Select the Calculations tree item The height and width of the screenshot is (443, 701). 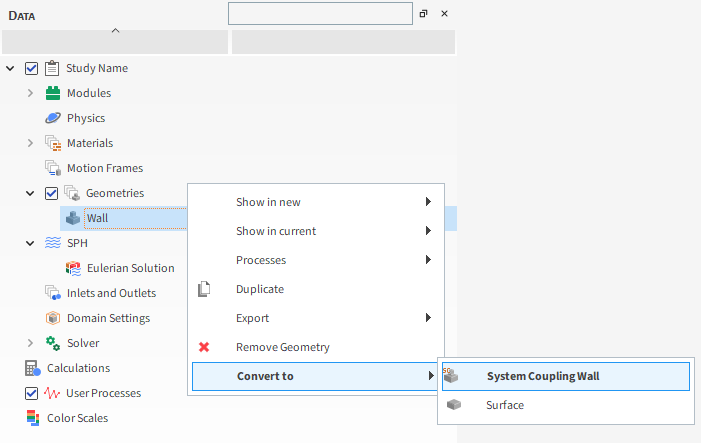[x=78, y=368]
